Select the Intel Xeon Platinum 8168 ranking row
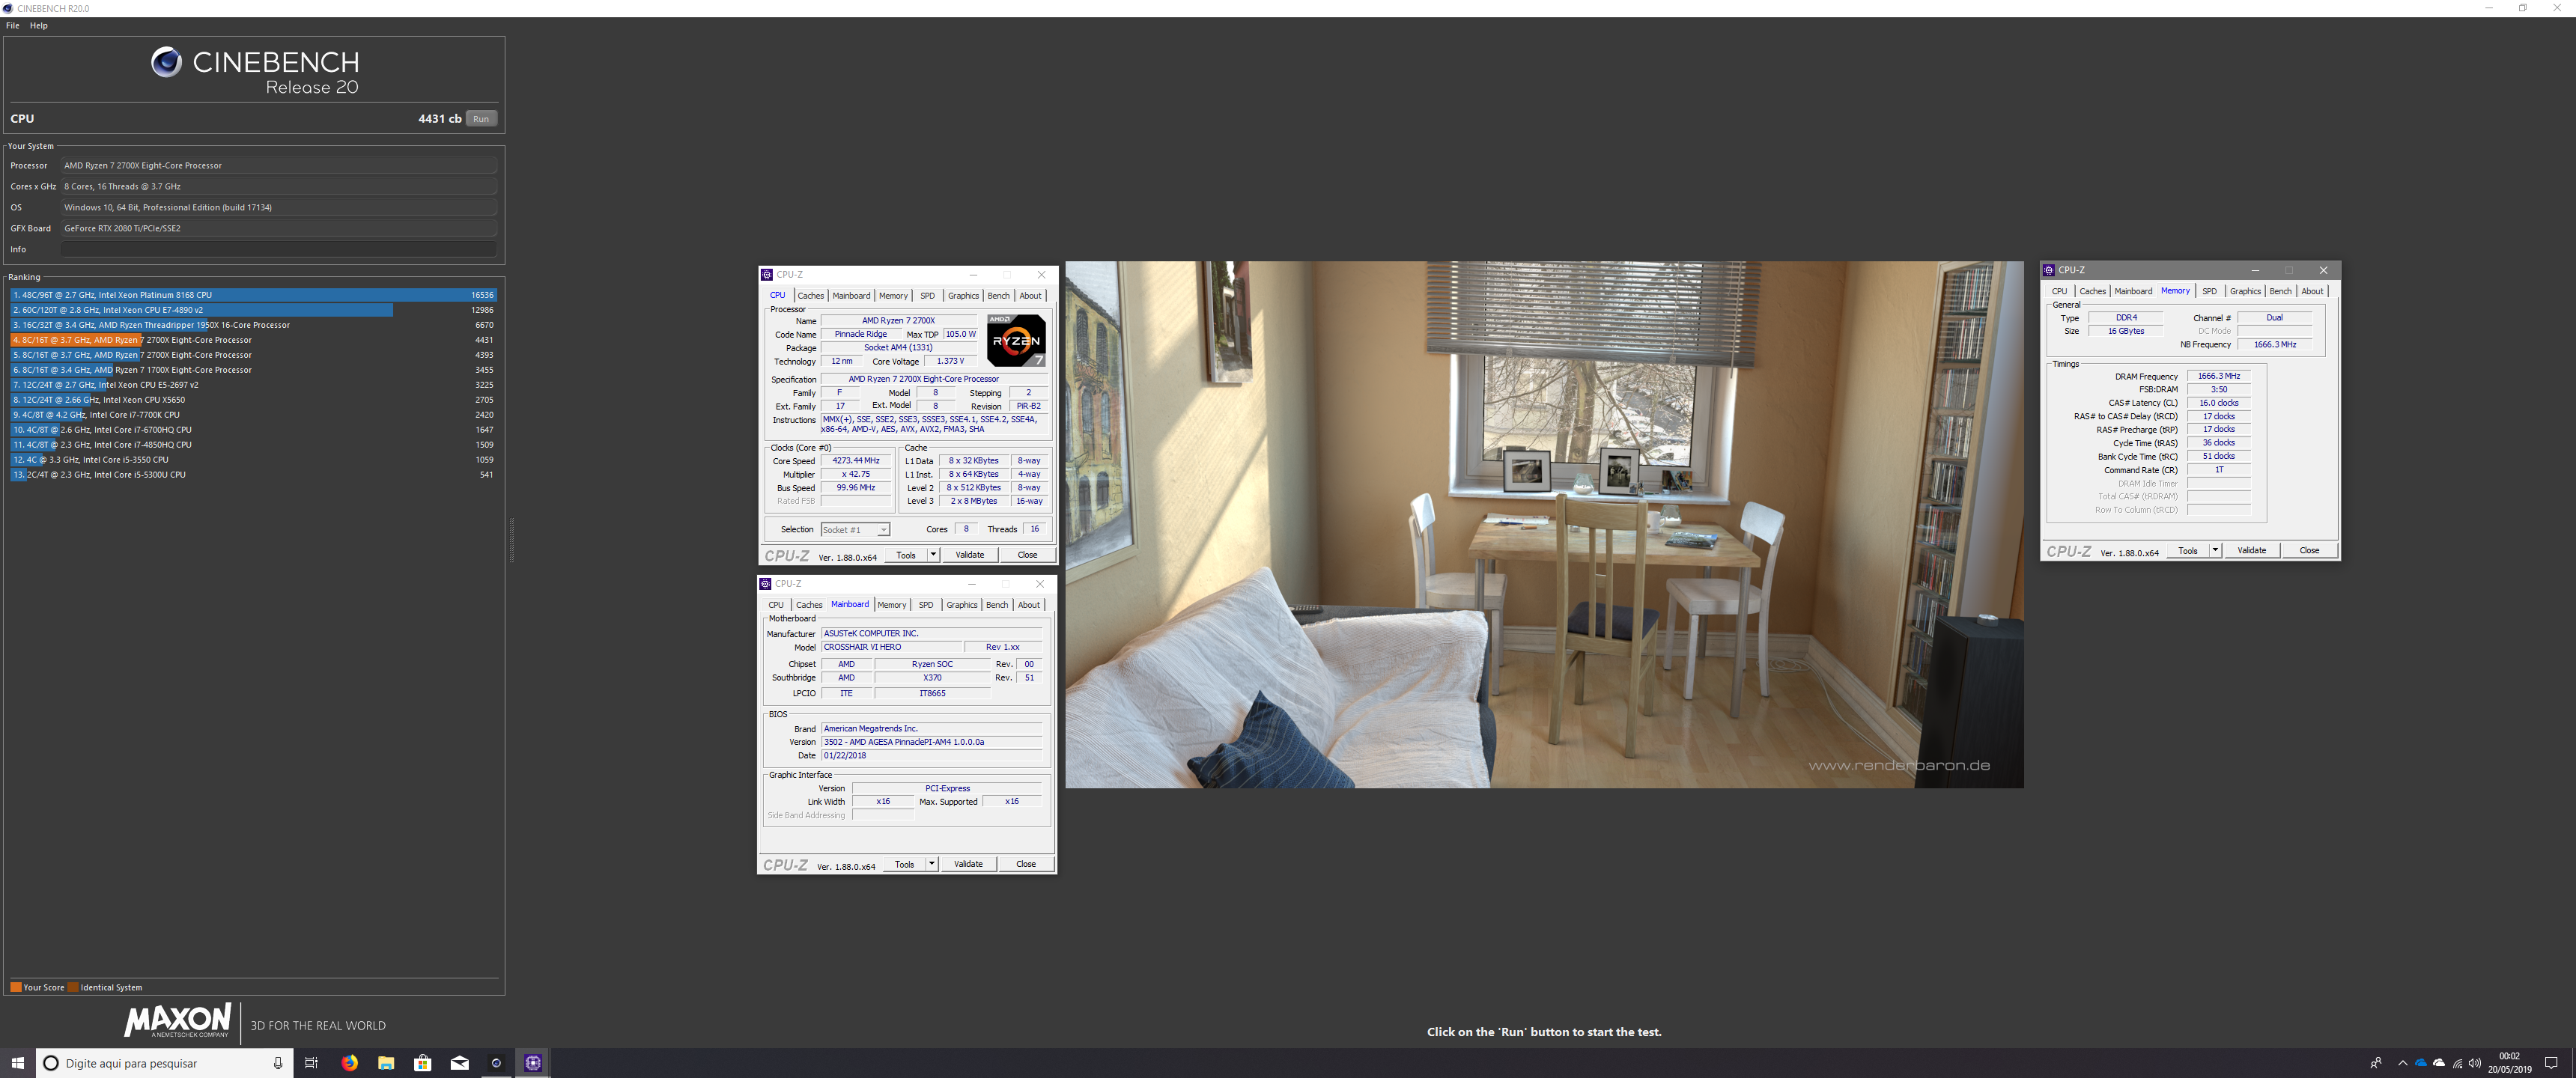 253,295
